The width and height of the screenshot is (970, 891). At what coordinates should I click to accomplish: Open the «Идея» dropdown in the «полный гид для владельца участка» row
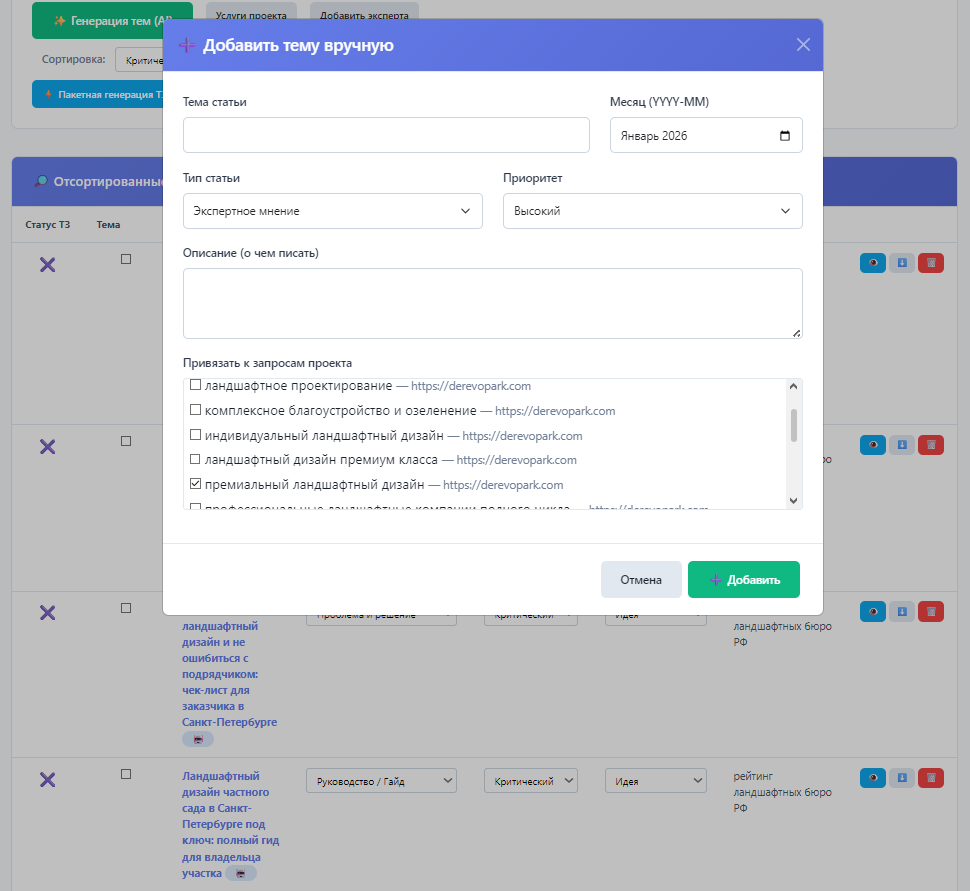point(656,781)
